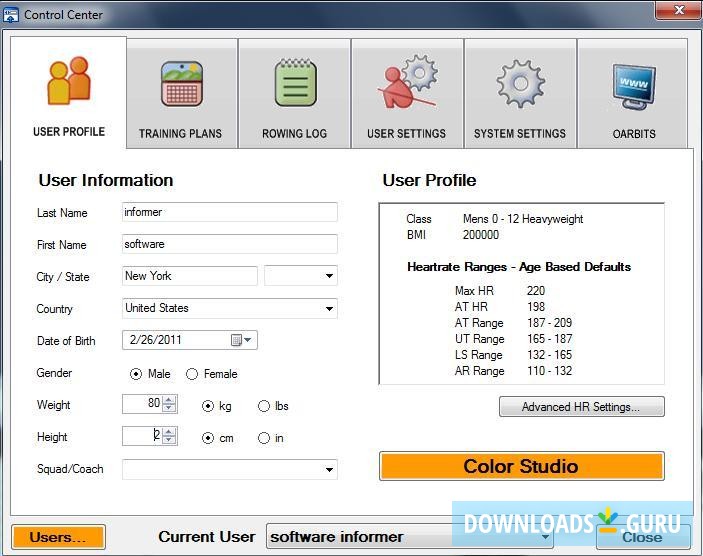Open the Rowing Log notepad icon

tap(295, 84)
